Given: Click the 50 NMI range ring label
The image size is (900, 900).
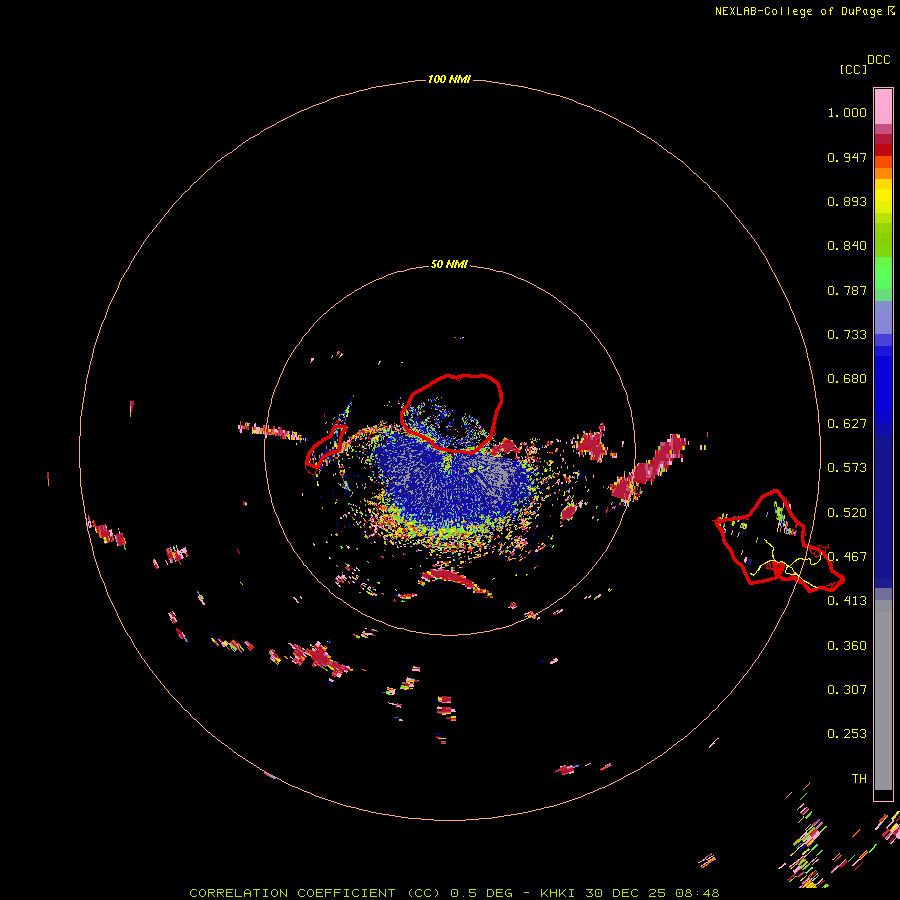Looking at the screenshot, I should (x=449, y=264).
